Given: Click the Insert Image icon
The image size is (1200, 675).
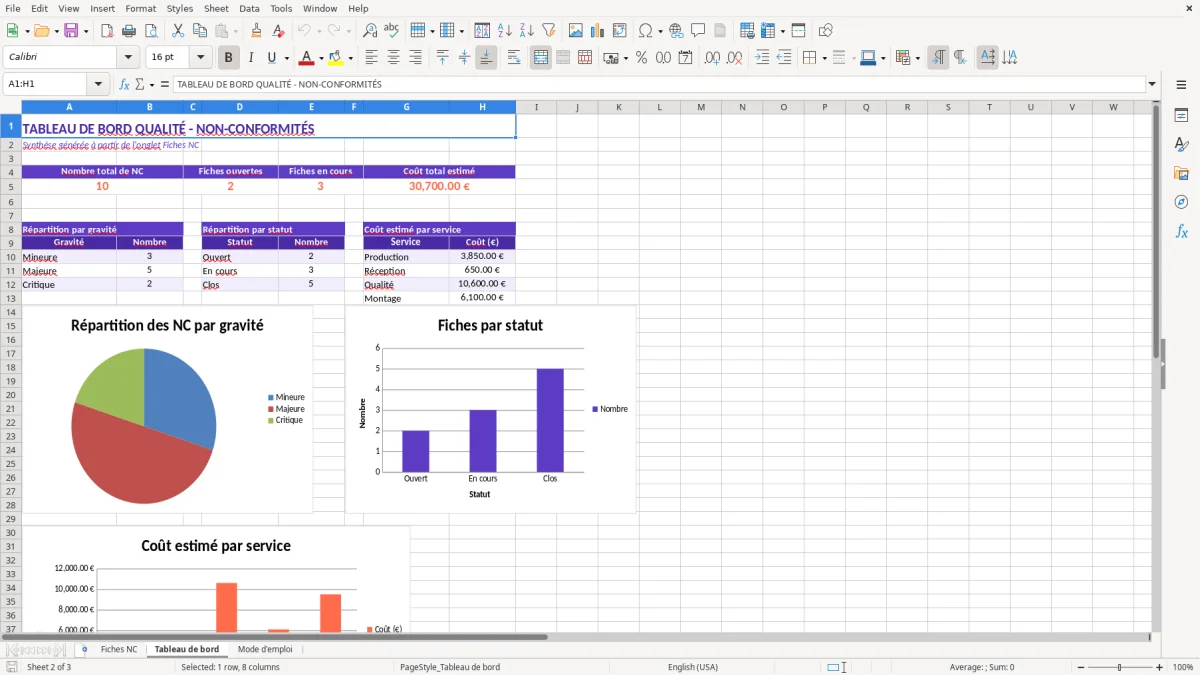Looking at the screenshot, I should pos(576,31).
